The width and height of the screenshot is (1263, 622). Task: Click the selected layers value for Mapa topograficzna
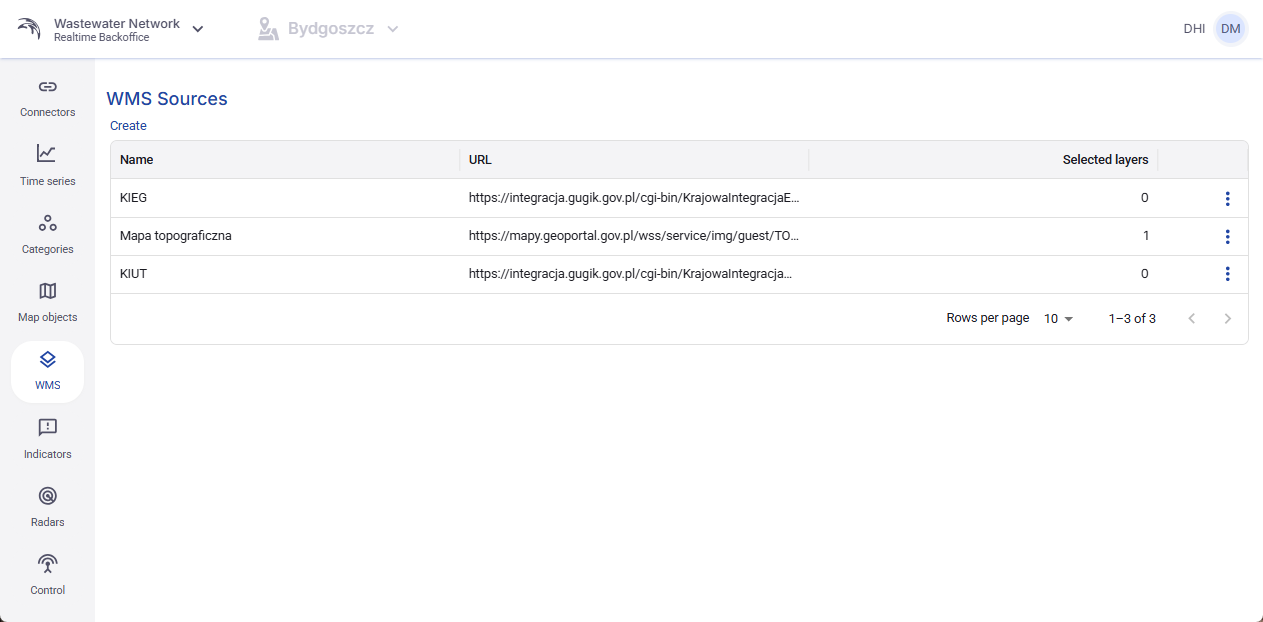(1145, 236)
